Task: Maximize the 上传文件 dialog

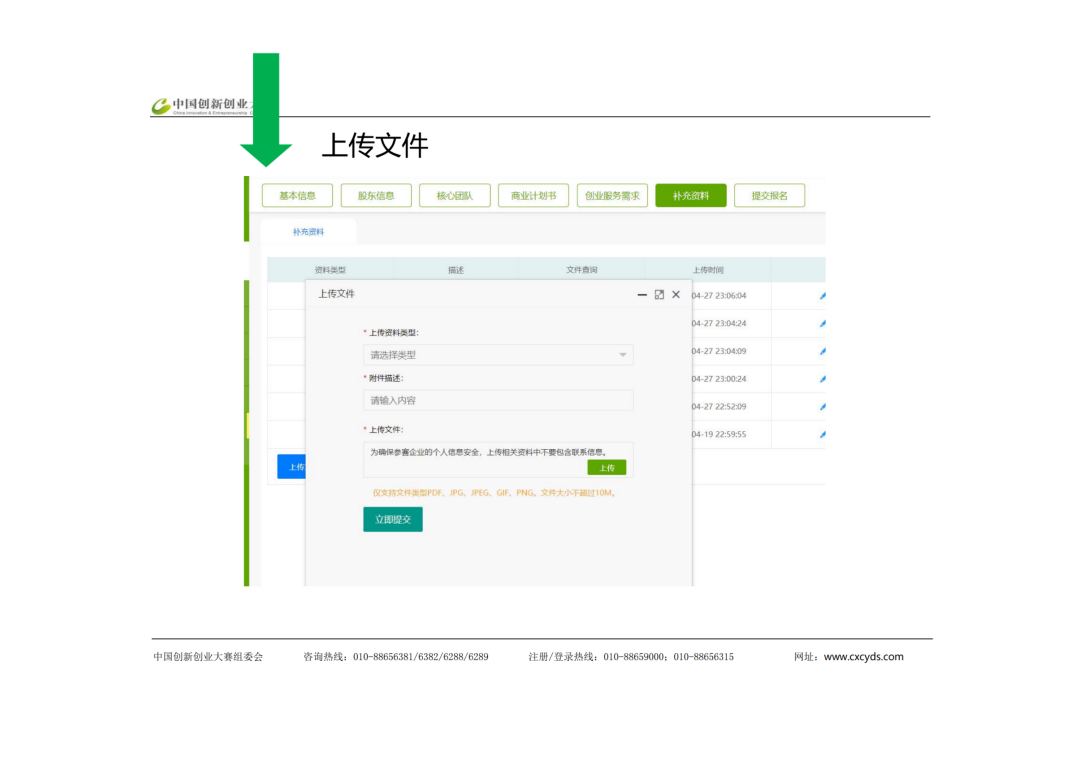Action: click(659, 294)
